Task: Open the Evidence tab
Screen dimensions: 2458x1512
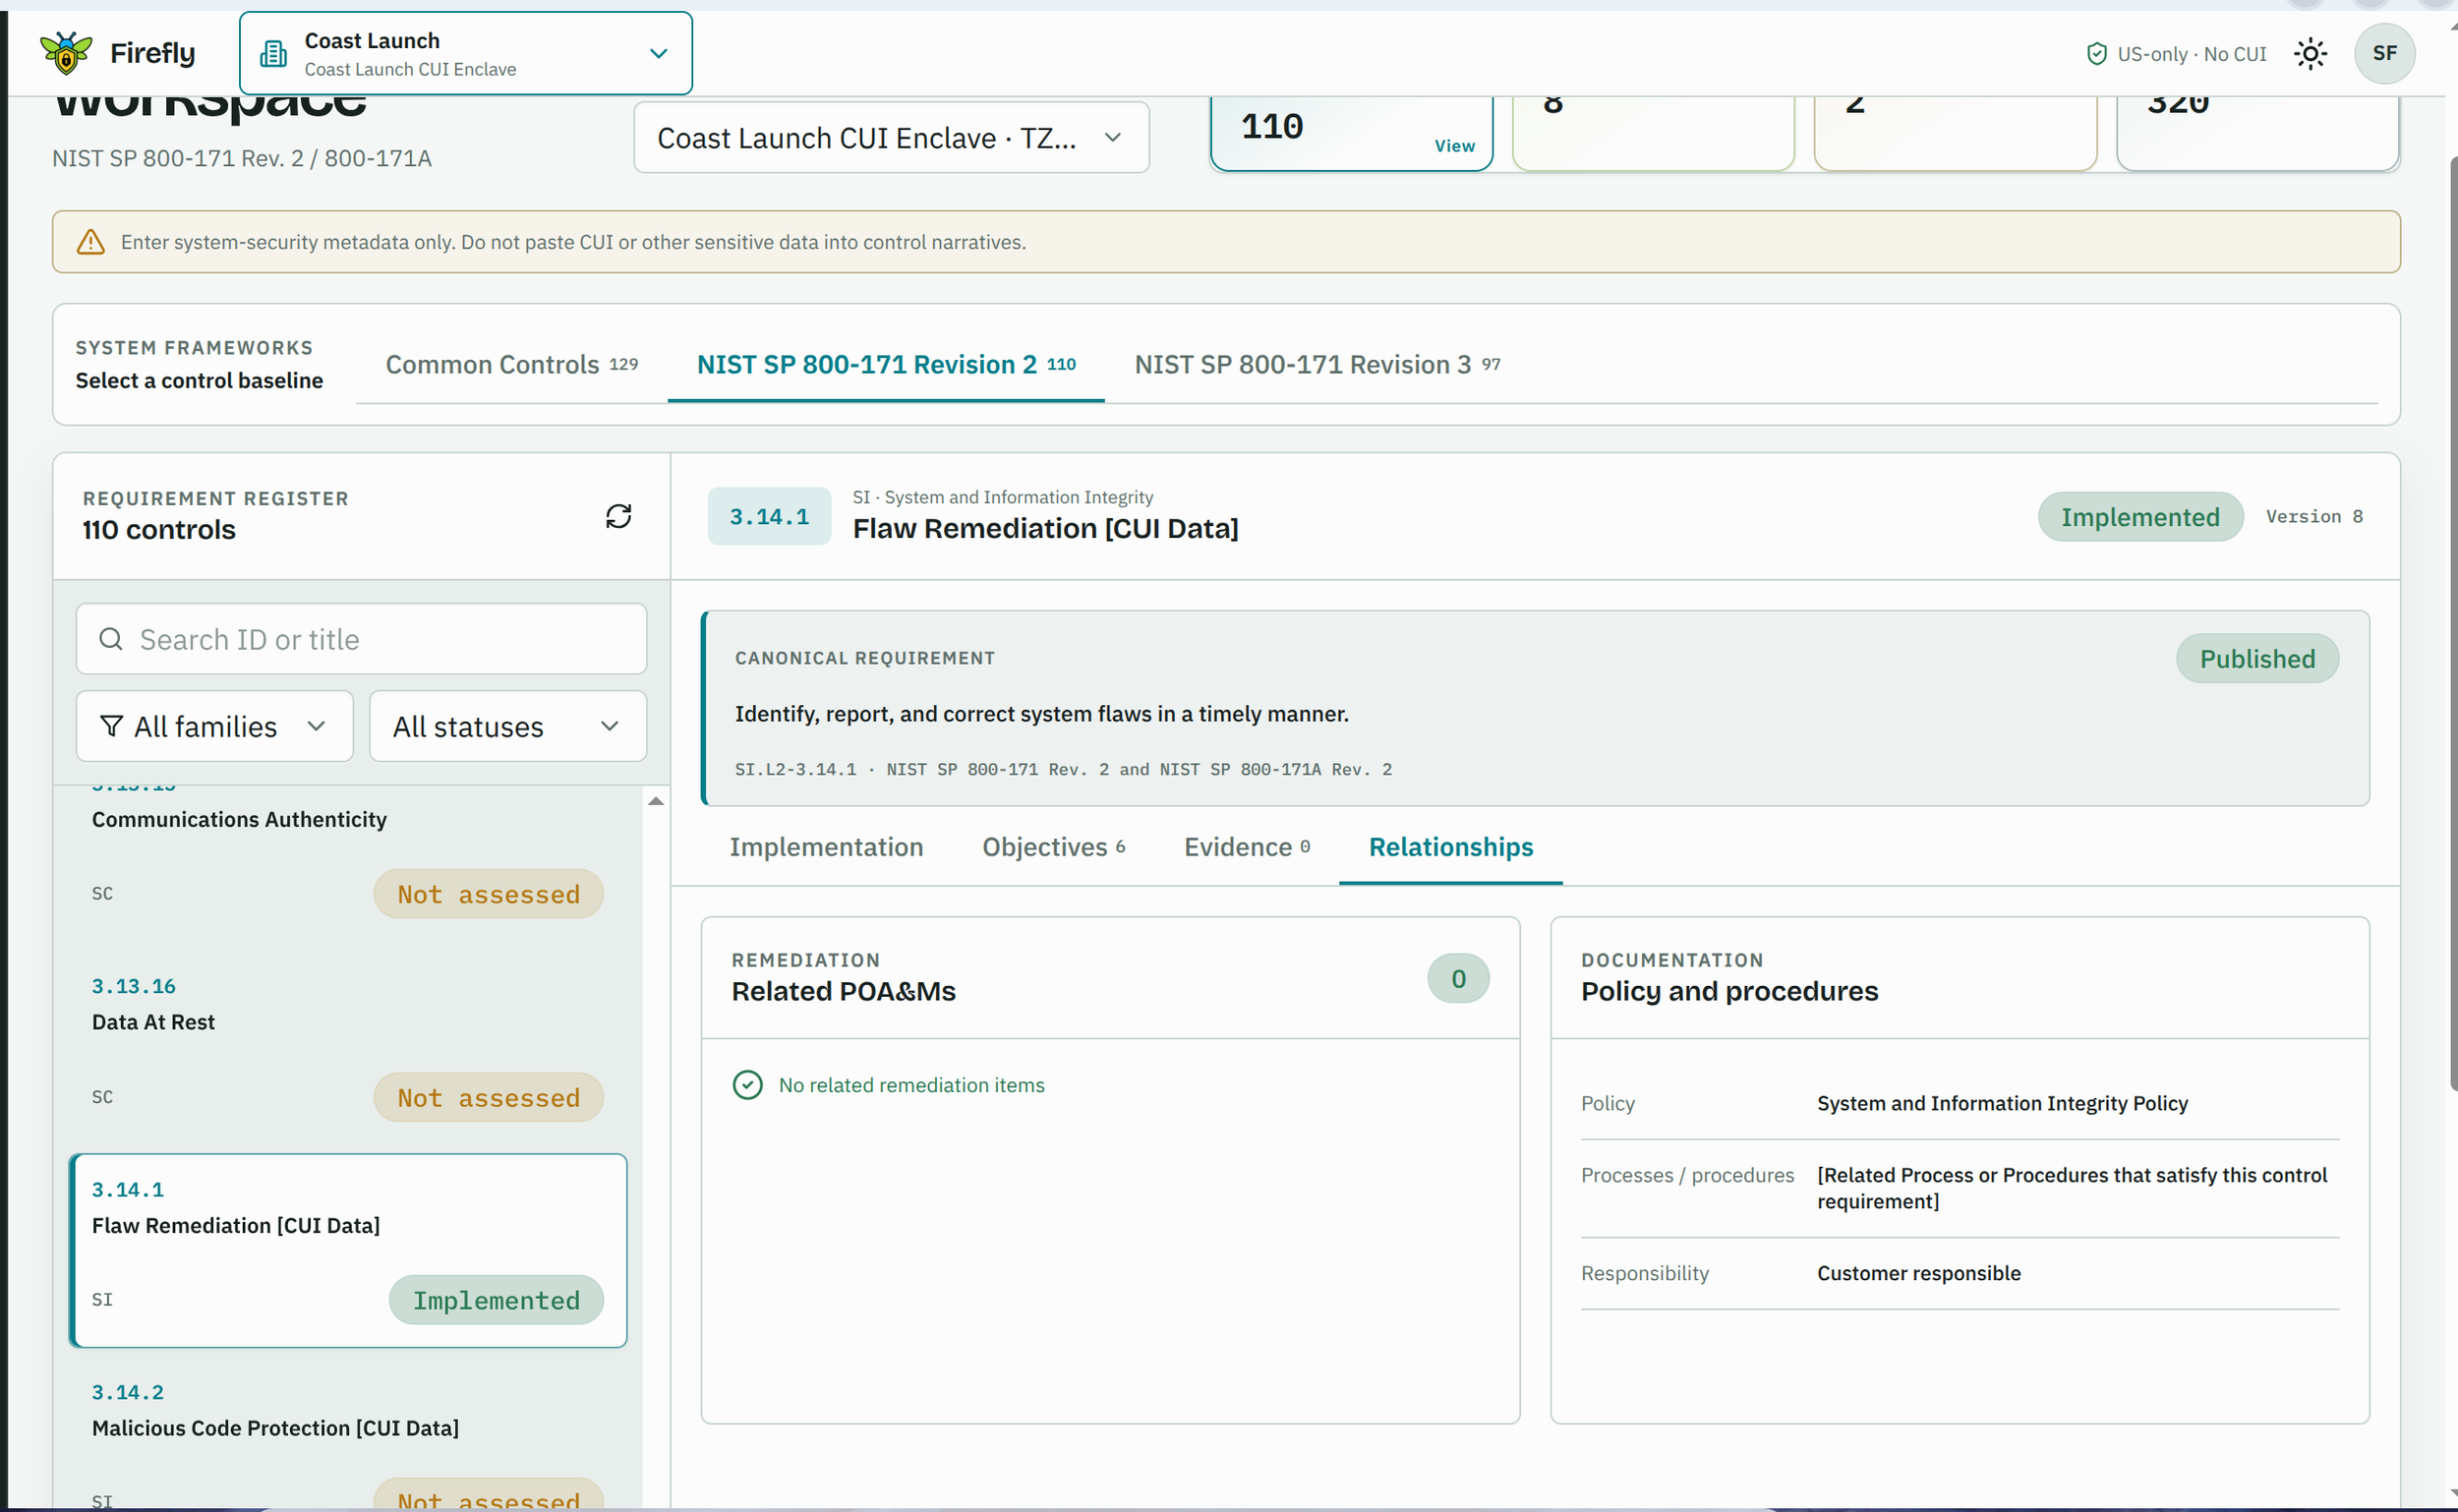Action: click(x=1246, y=847)
